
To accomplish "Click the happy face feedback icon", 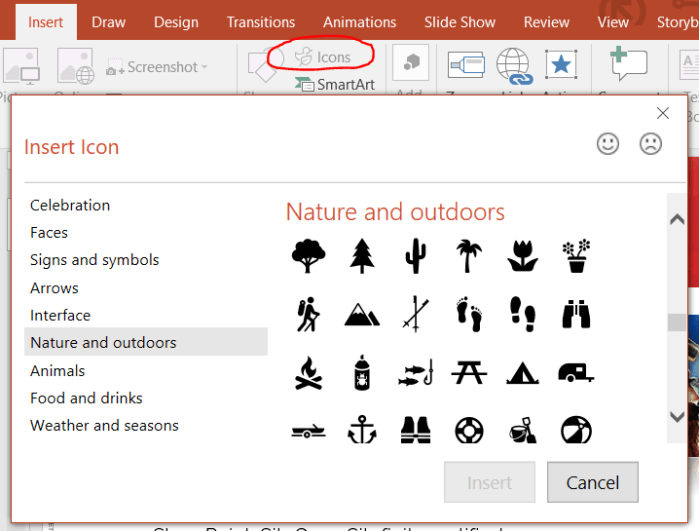I will pos(608,144).
